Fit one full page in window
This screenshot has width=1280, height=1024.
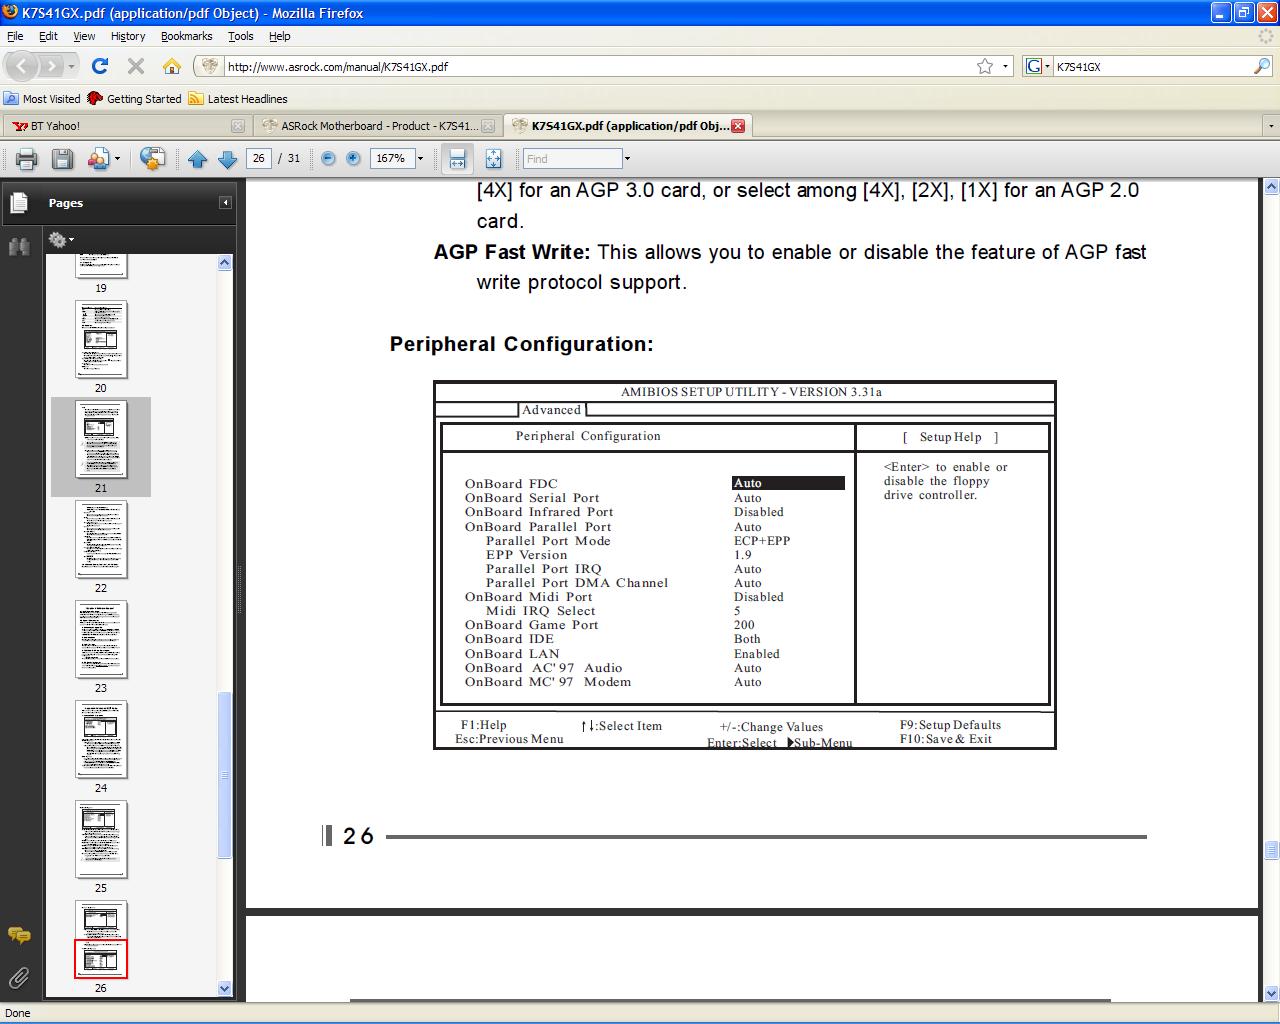tap(493, 159)
